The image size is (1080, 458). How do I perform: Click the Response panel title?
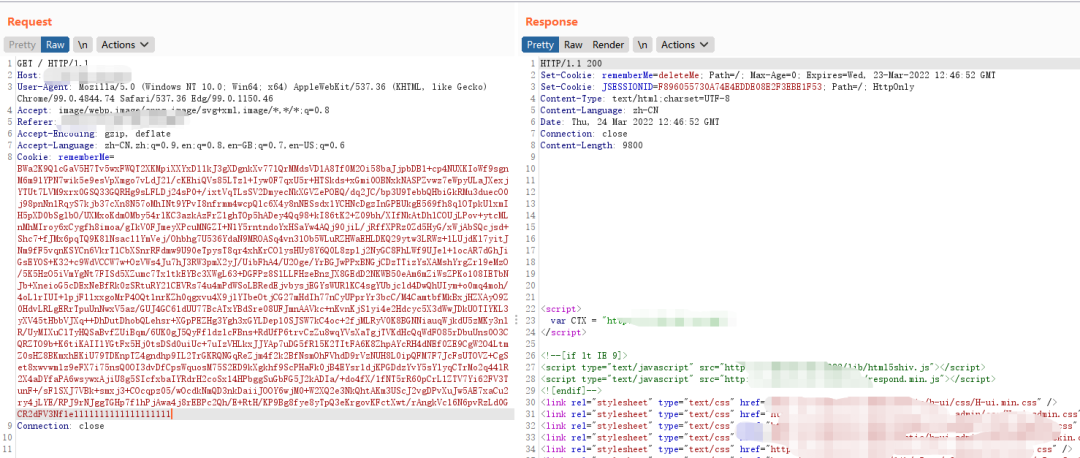[551, 21]
